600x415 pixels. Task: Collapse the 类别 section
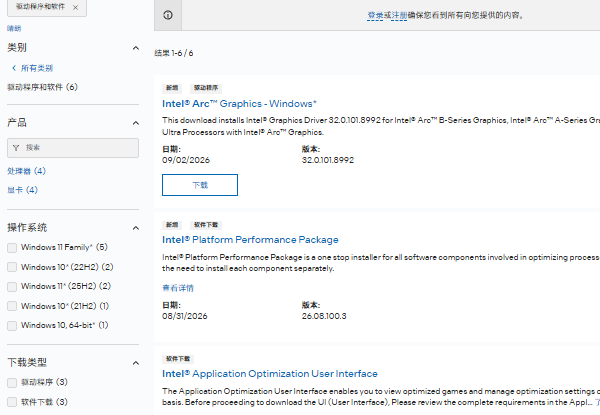[135, 48]
